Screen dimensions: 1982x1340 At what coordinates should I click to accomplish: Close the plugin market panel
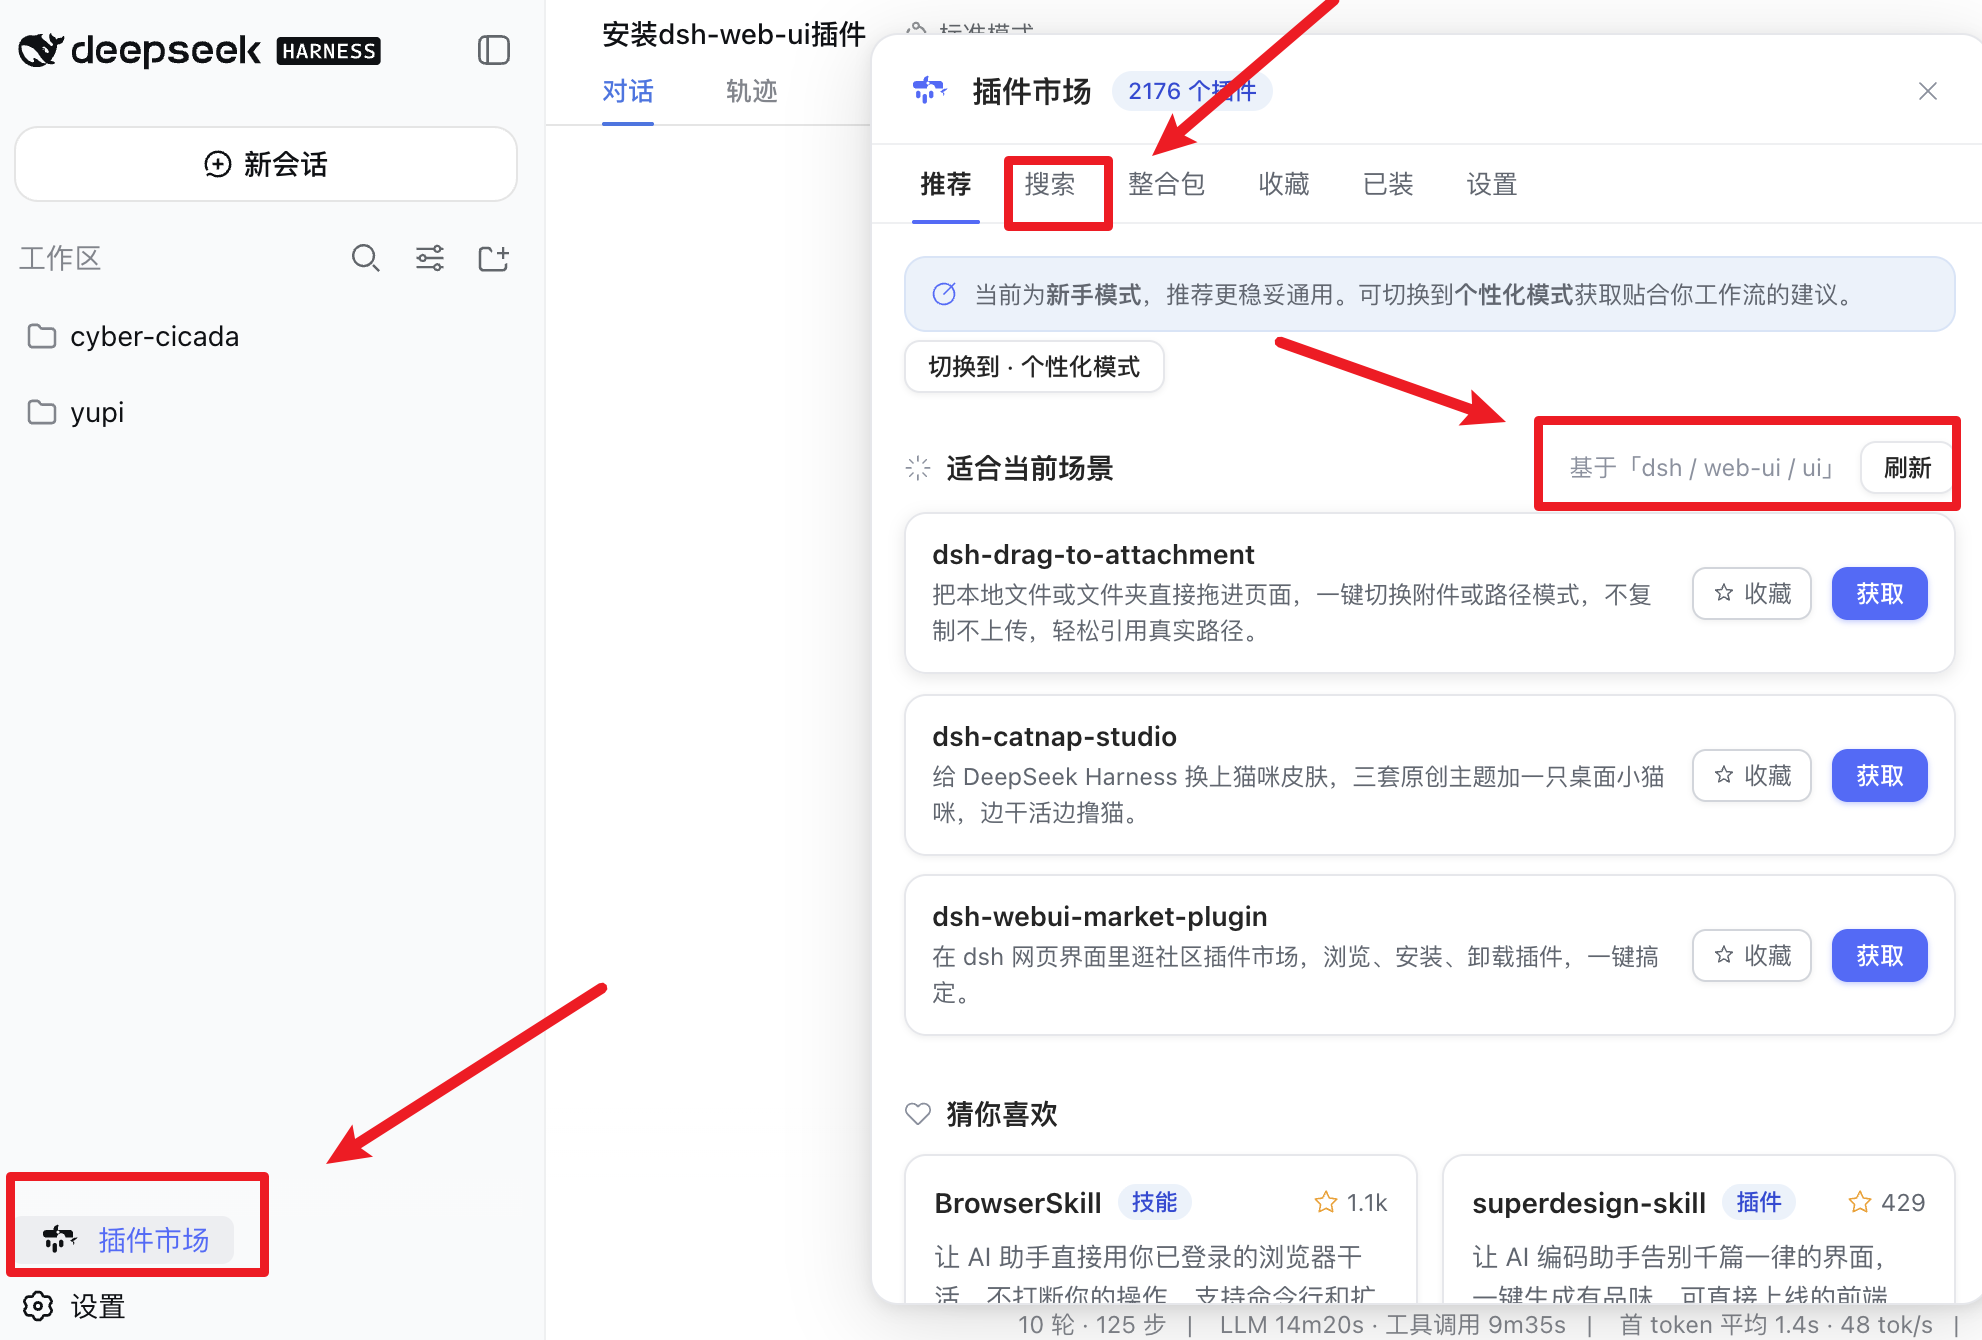[x=1929, y=91]
